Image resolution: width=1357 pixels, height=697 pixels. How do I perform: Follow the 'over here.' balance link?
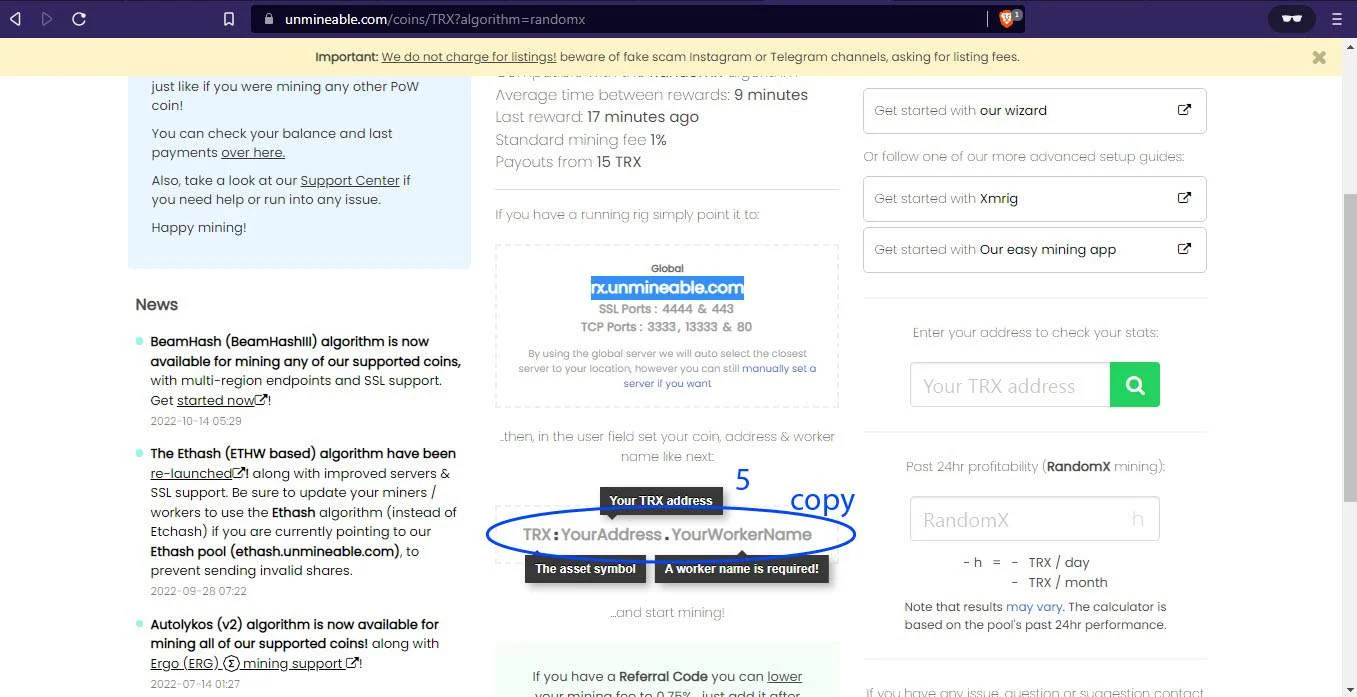pos(253,153)
